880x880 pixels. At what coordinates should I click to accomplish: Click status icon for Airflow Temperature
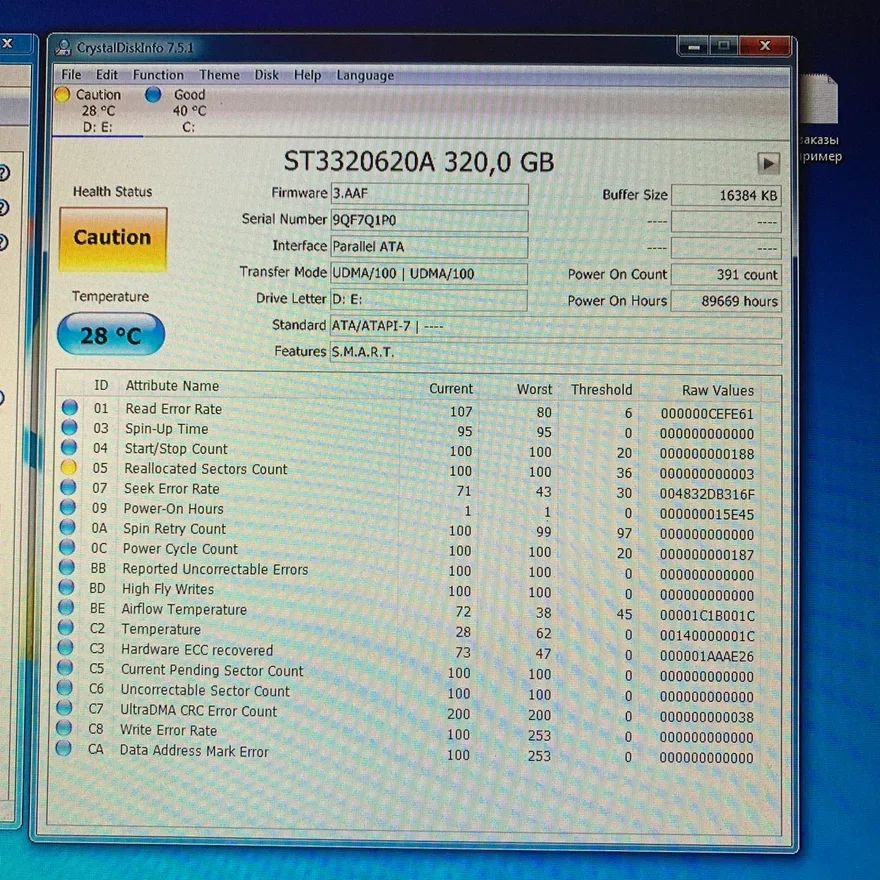(x=66, y=608)
